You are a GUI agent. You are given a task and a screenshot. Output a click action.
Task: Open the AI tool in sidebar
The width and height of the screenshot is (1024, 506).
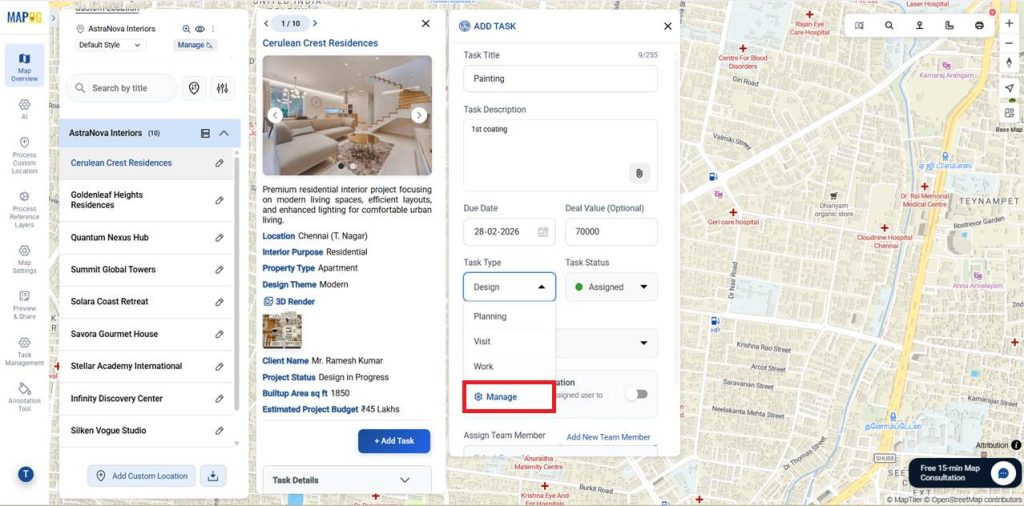tap(24, 109)
